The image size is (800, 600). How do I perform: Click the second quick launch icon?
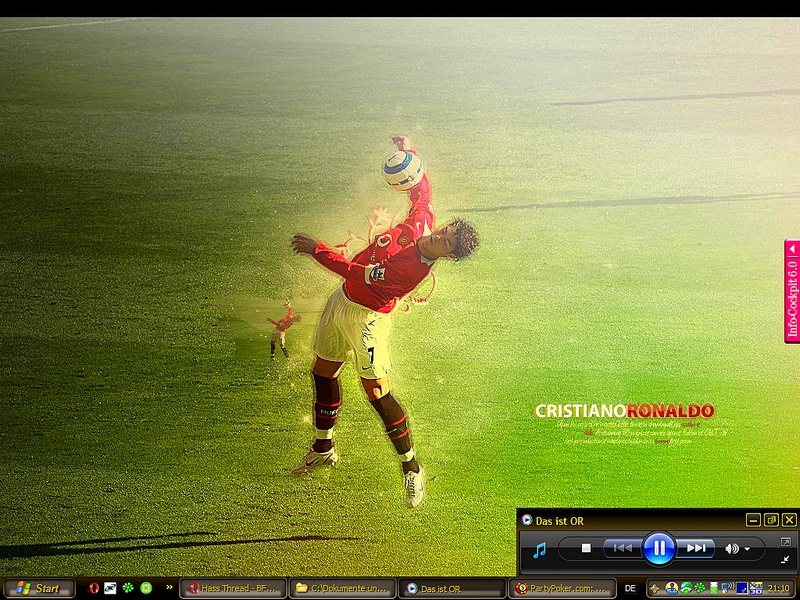click(110, 588)
